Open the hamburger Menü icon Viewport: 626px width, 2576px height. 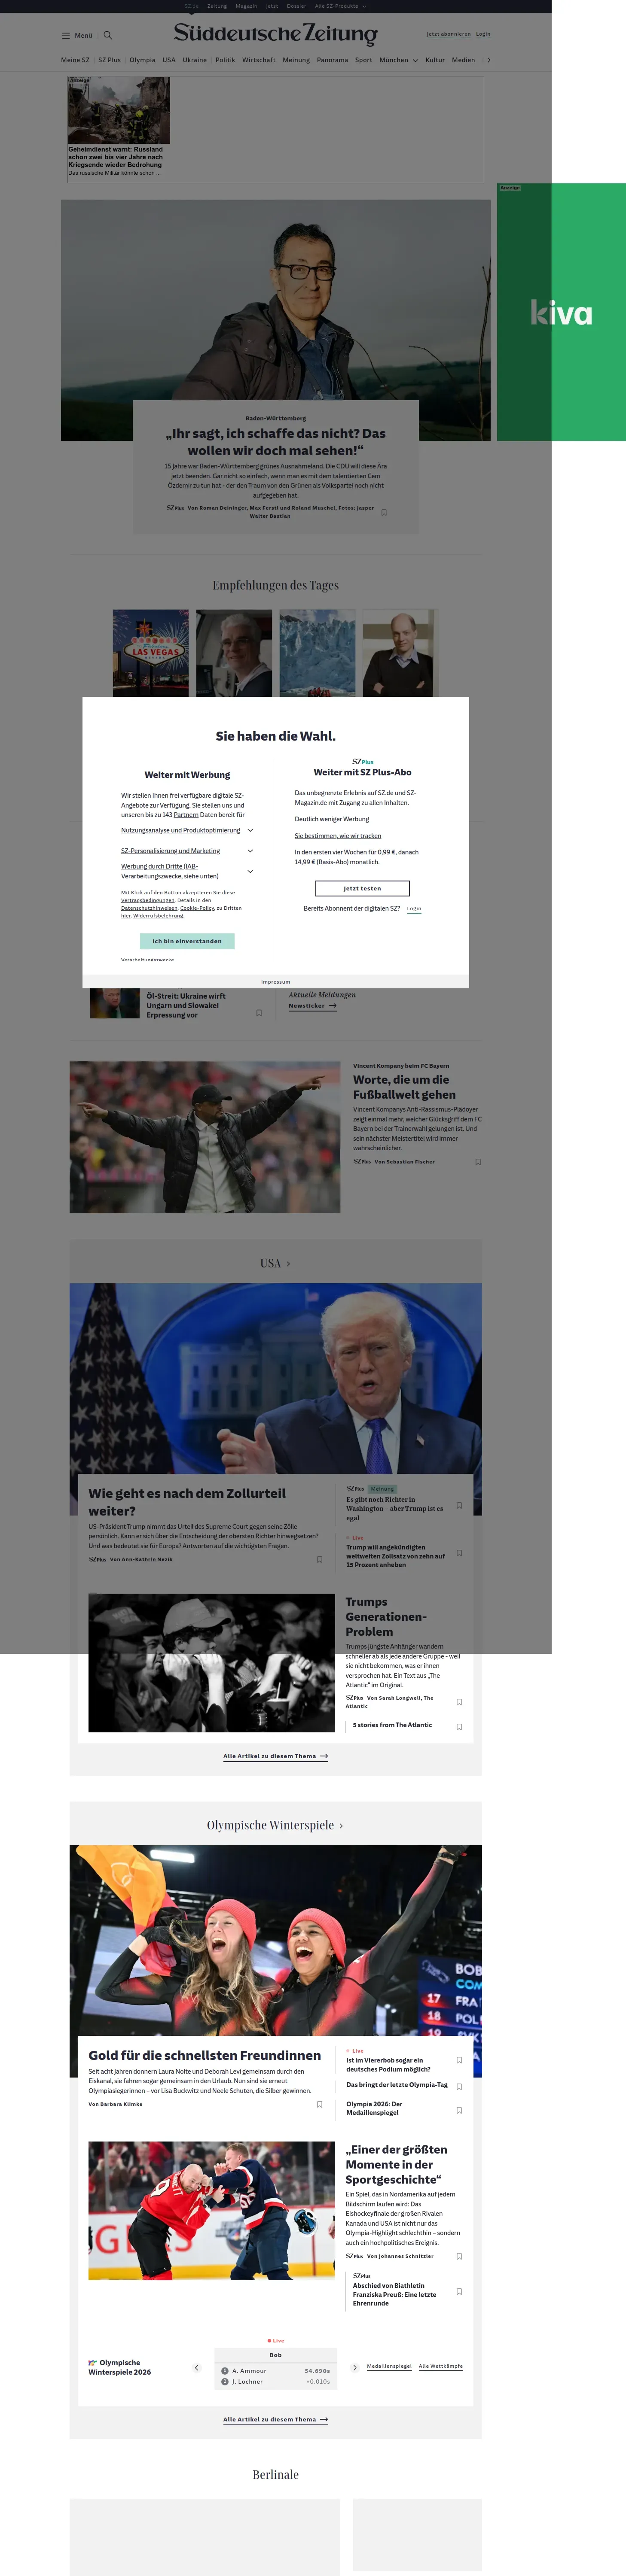click(x=66, y=35)
